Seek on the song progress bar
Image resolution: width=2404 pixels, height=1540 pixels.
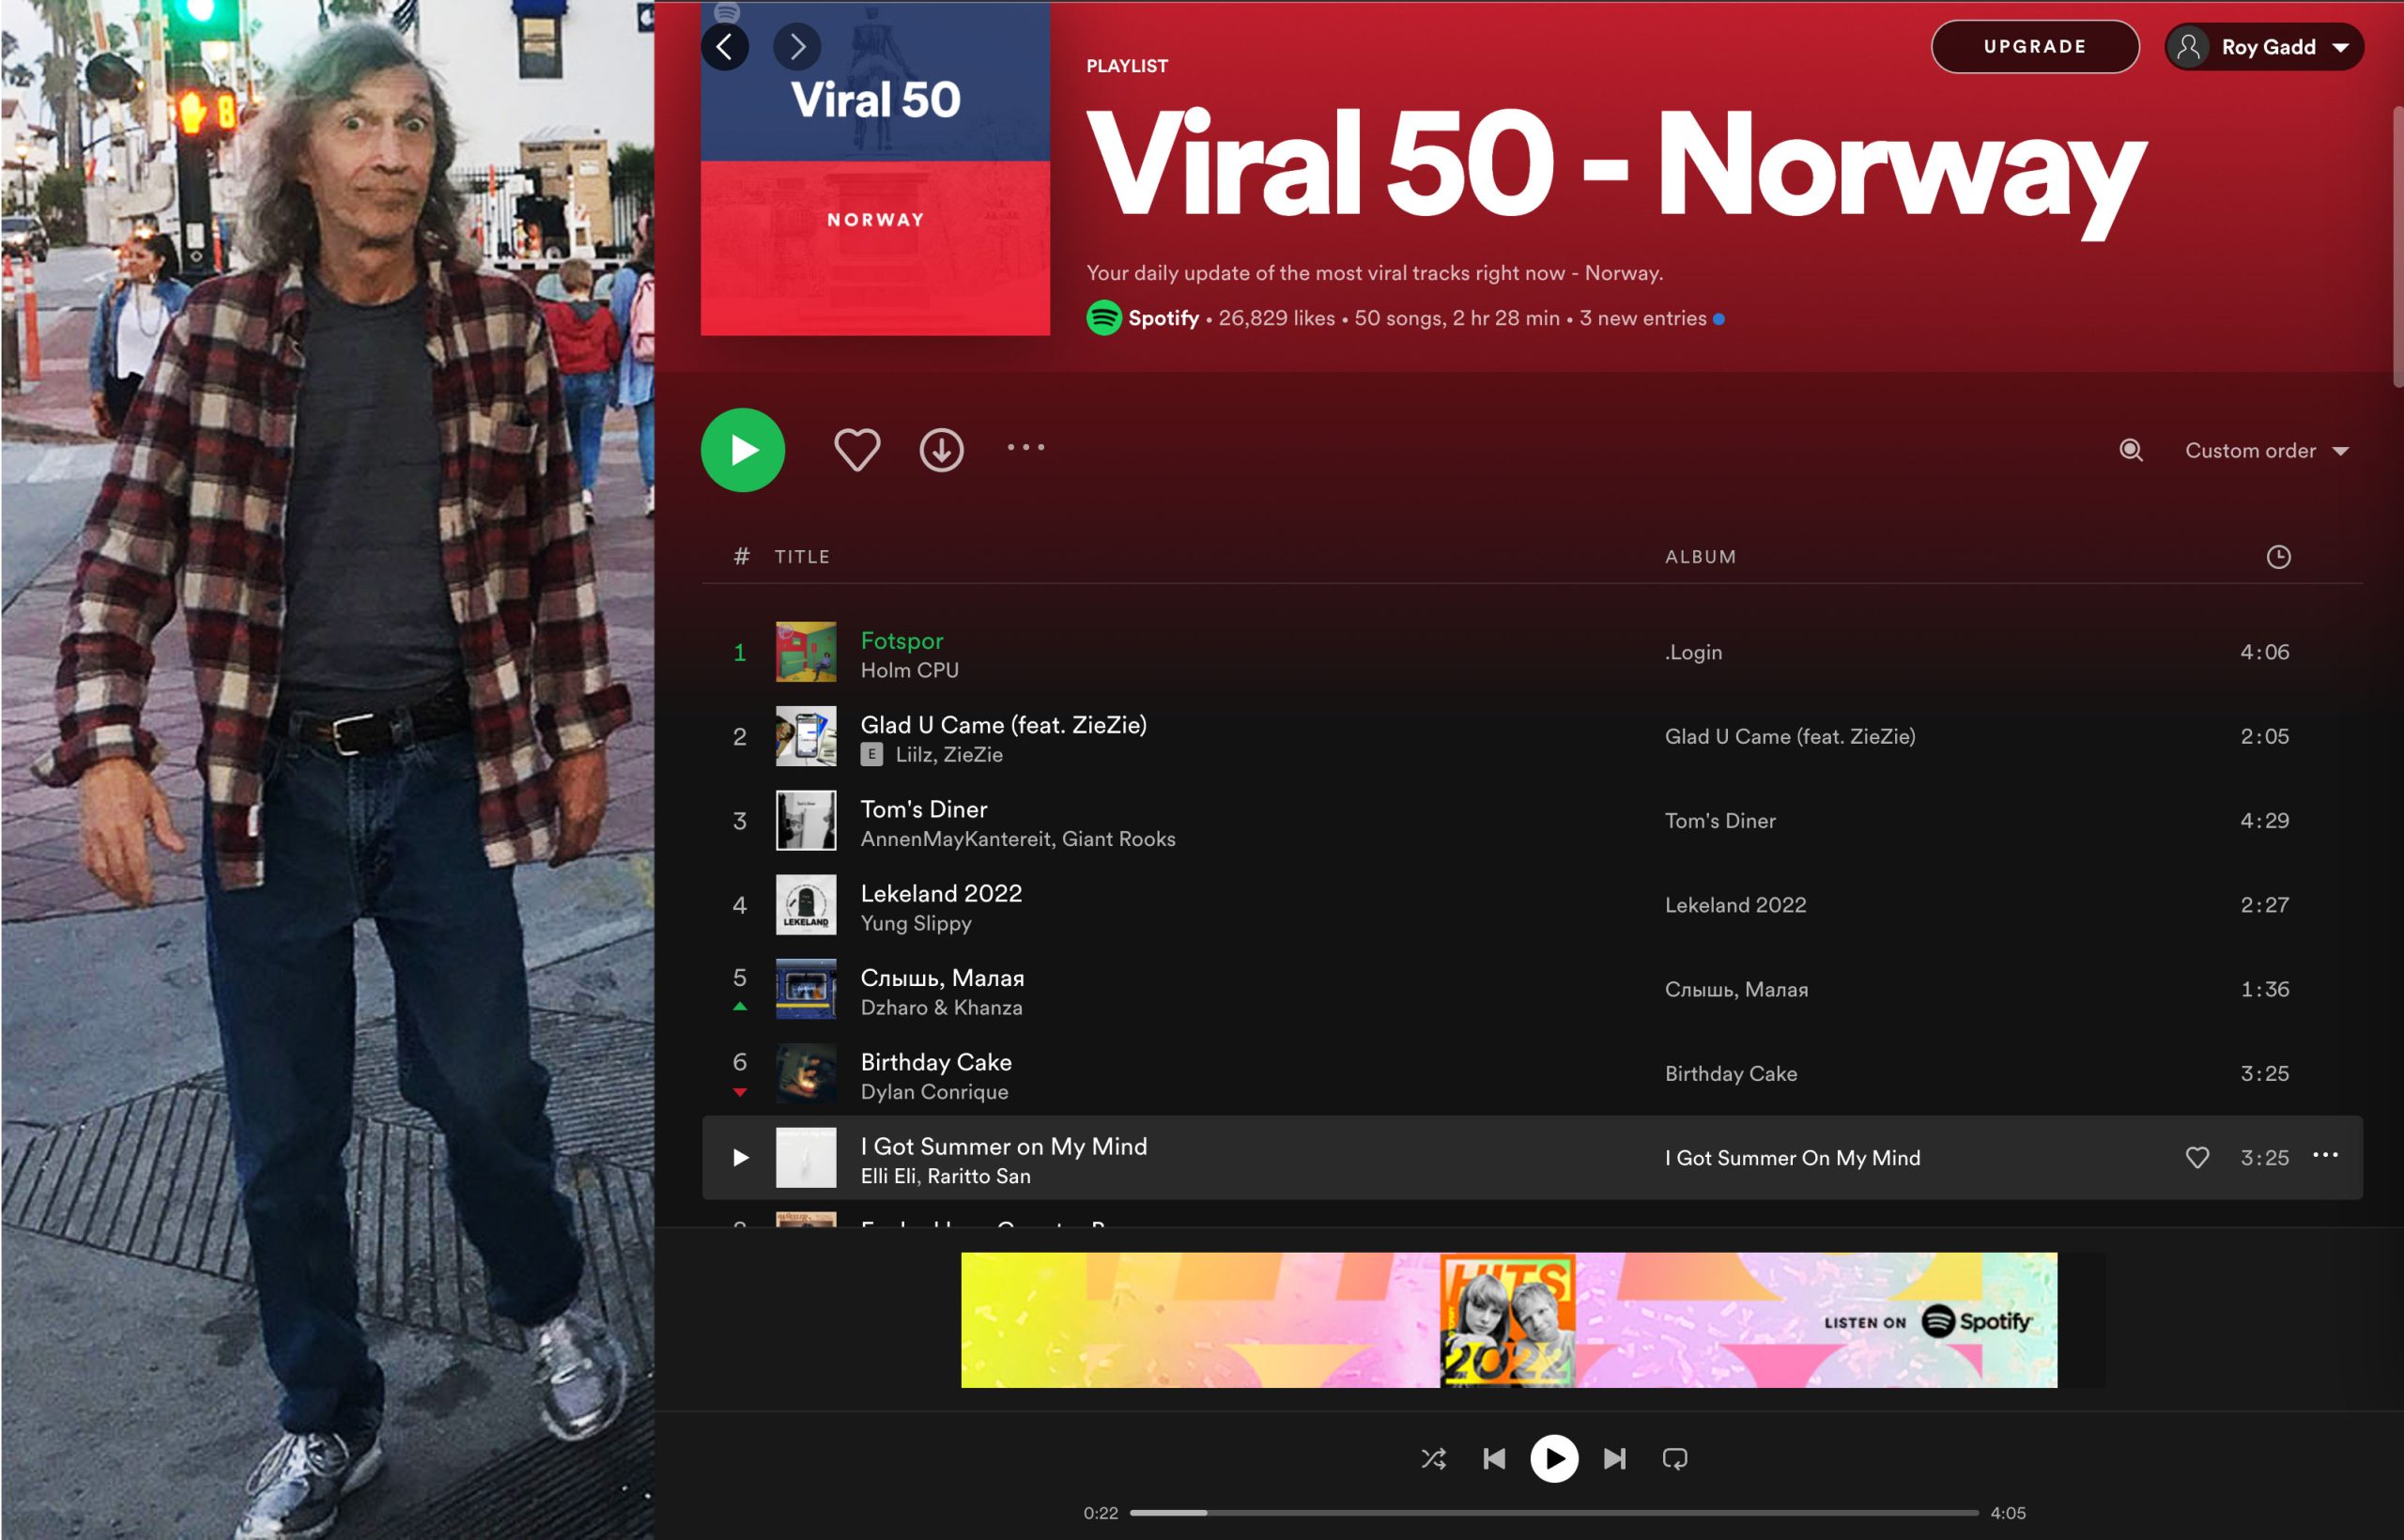point(1553,1512)
